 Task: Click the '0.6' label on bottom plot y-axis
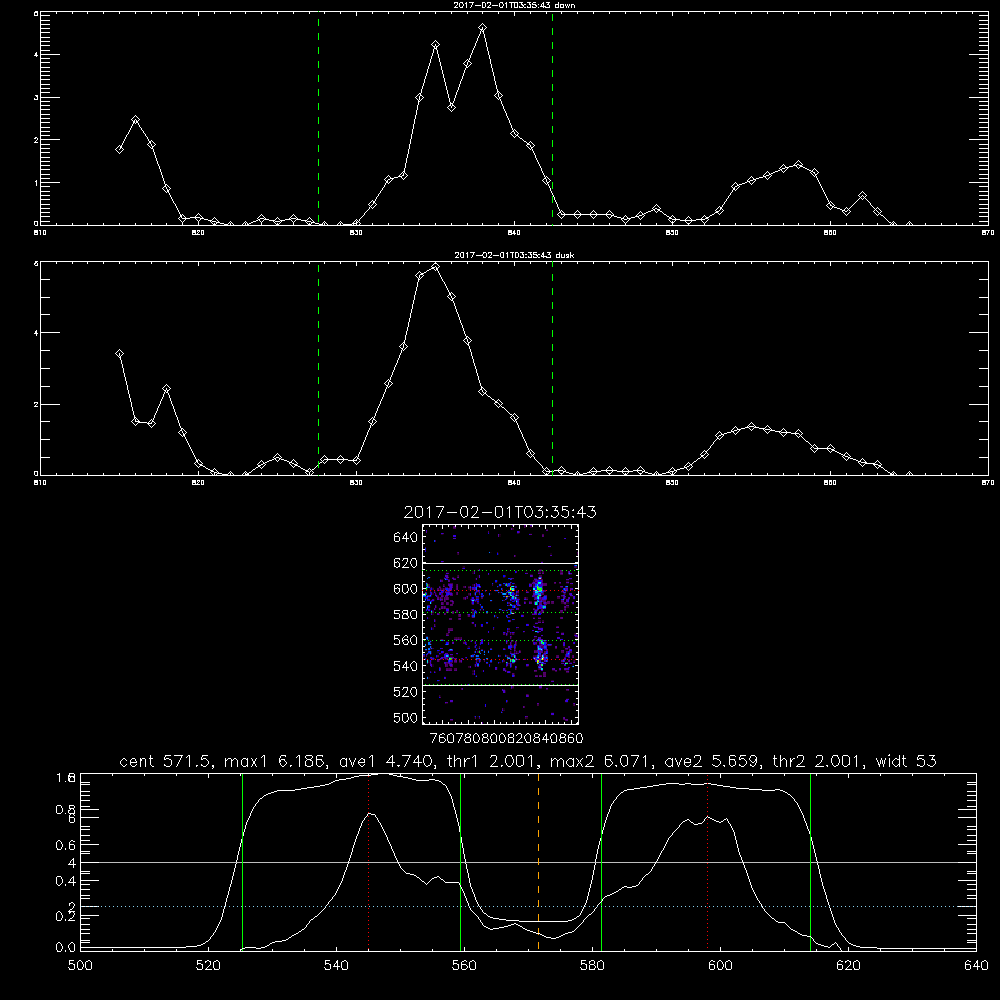66,845
